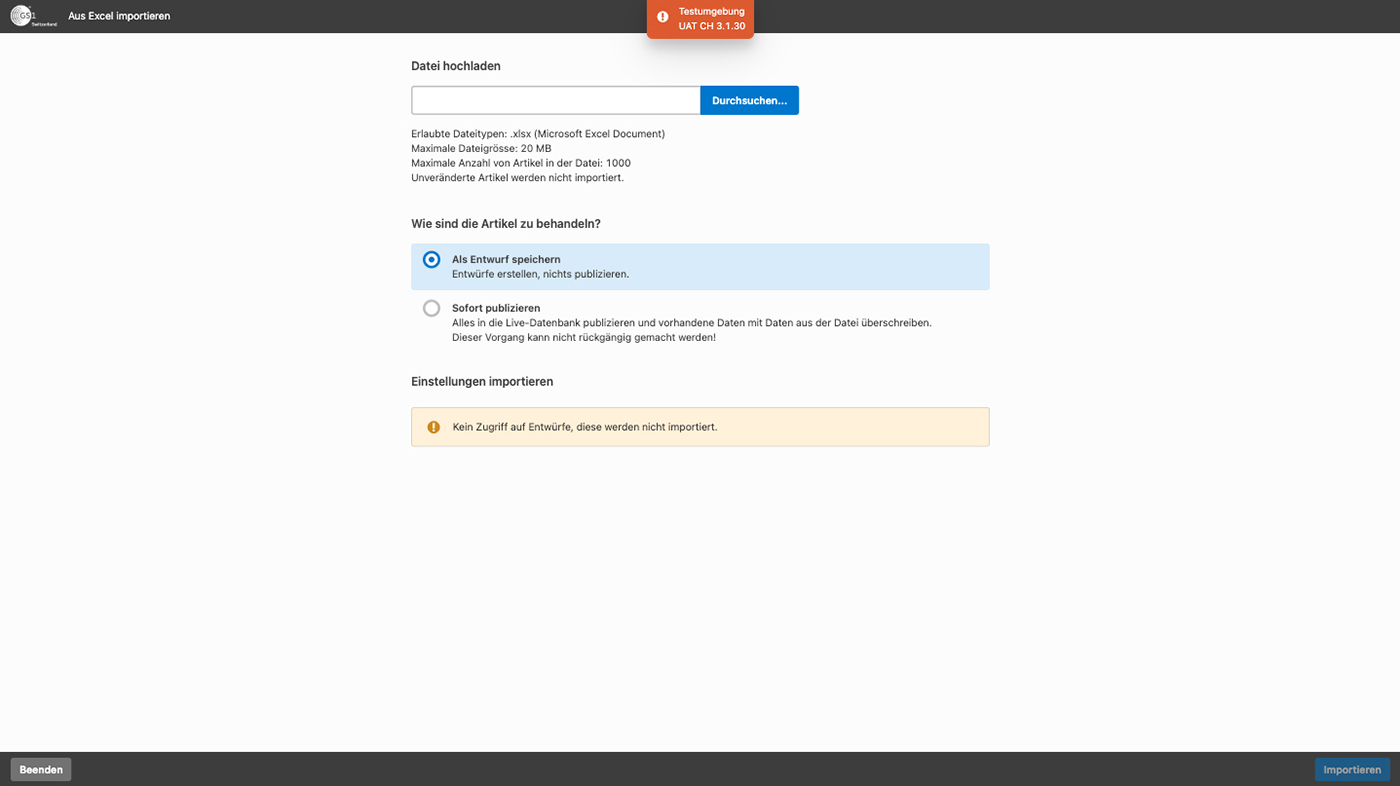Image resolution: width=1400 pixels, height=786 pixels.
Task: Select the Als Entwurf speichern radio button
Action: click(431, 259)
